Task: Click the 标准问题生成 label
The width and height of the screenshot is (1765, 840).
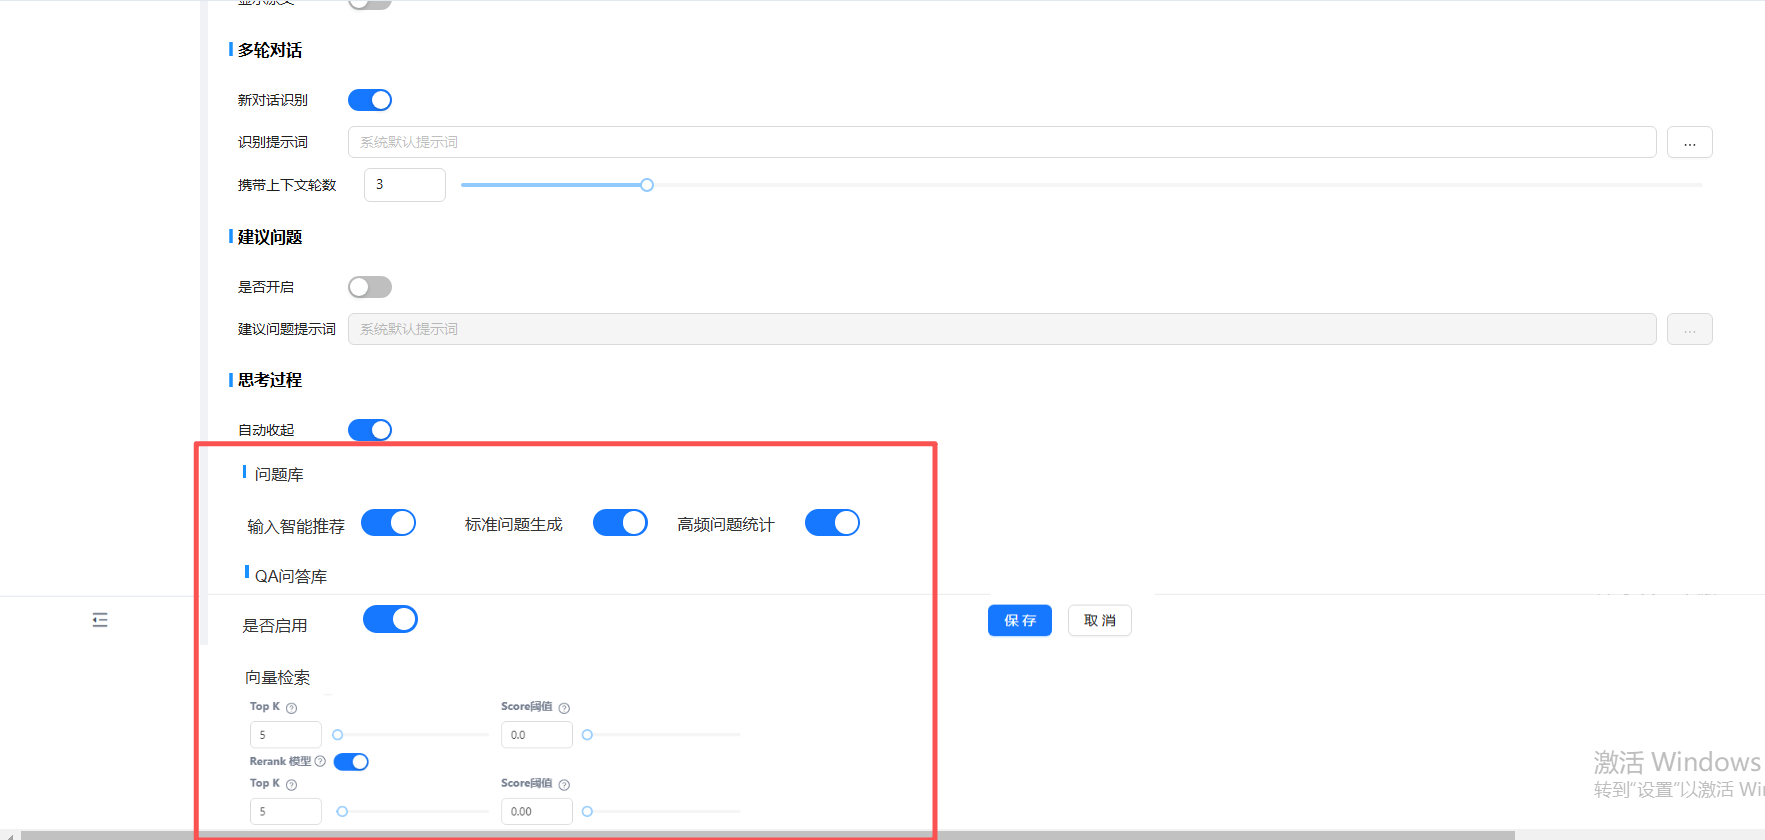Action: (x=514, y=524)
